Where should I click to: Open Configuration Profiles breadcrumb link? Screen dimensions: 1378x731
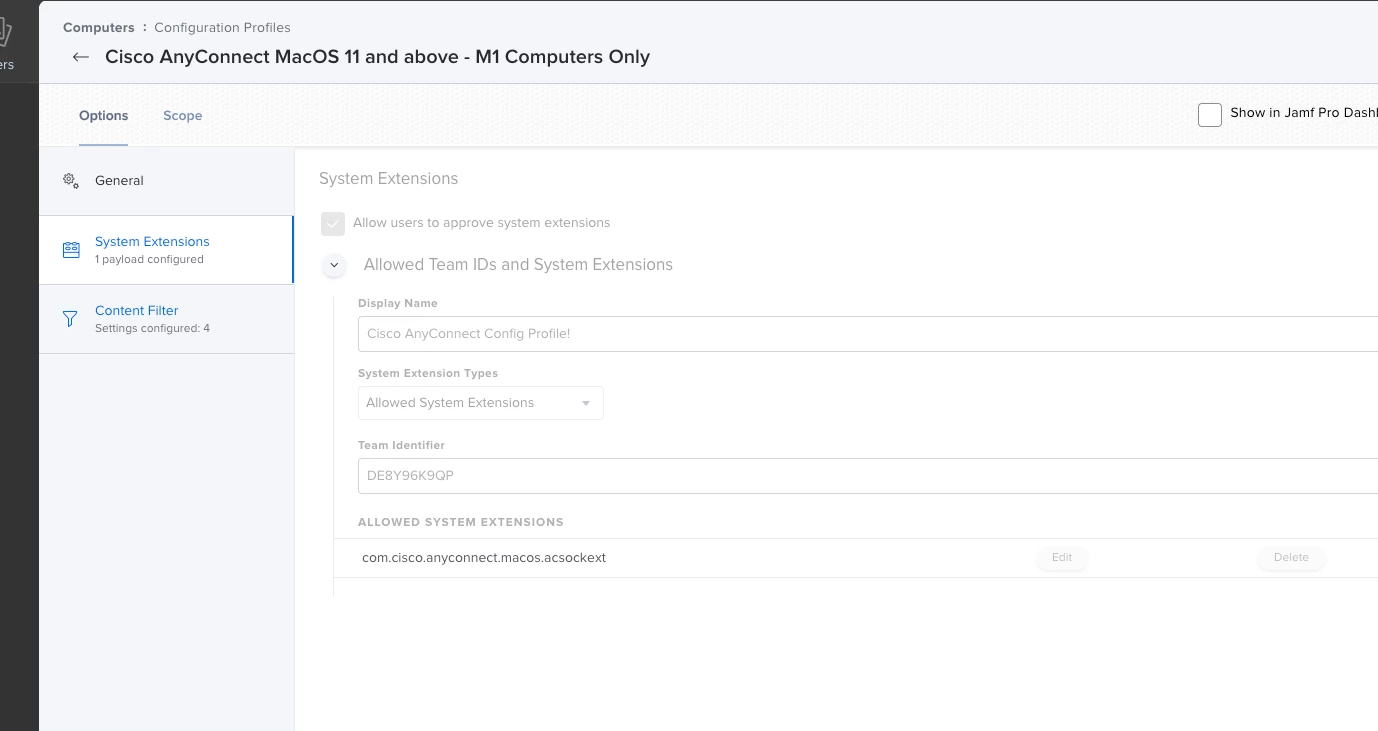tap(222, 28)
